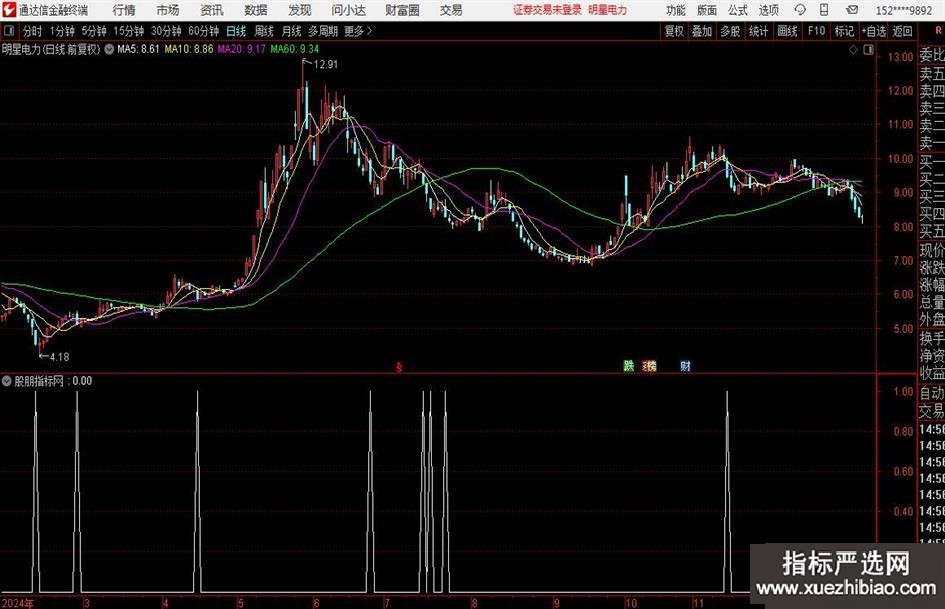Click the 2024年 date axis label
Image resolution: width=945 pixels, height=609 pixels.
(18, 603)
